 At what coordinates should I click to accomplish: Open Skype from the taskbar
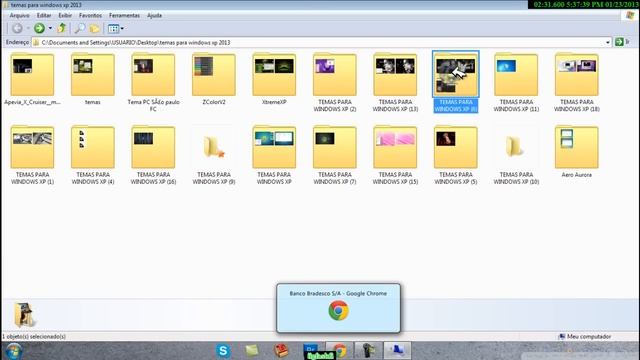[x=223, y=351]
